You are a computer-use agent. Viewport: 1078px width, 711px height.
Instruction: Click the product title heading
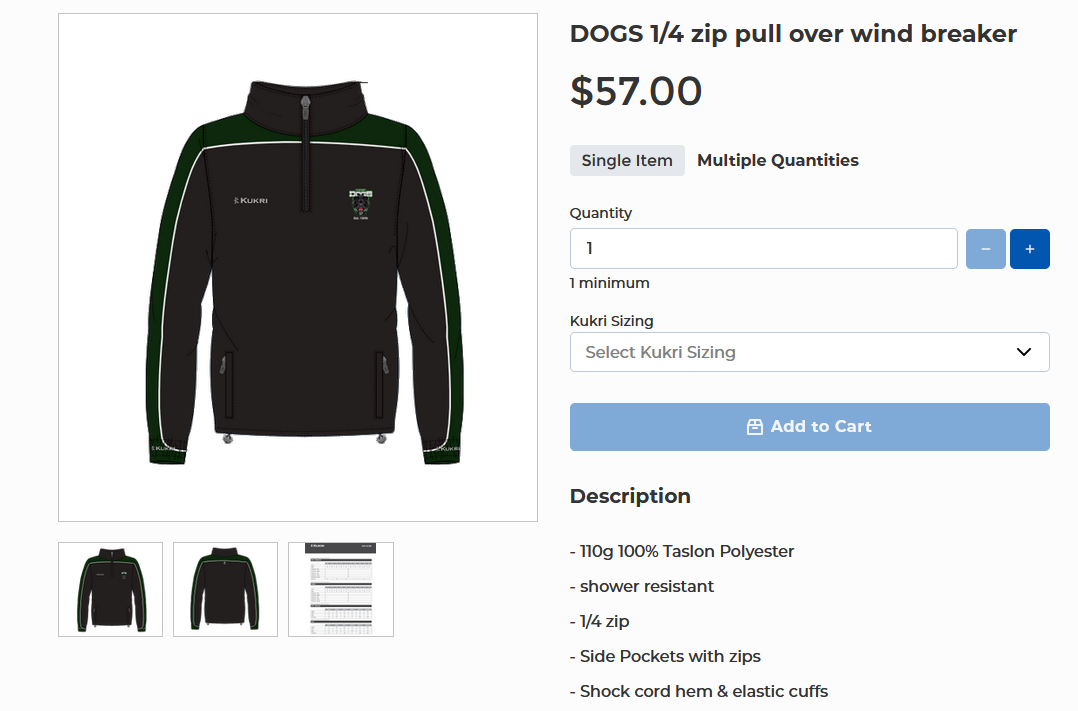pos(793,34)
